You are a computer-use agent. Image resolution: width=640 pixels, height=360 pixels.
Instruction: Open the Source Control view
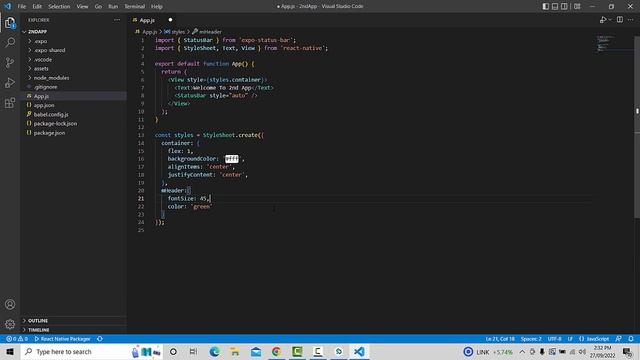[10, 62]
